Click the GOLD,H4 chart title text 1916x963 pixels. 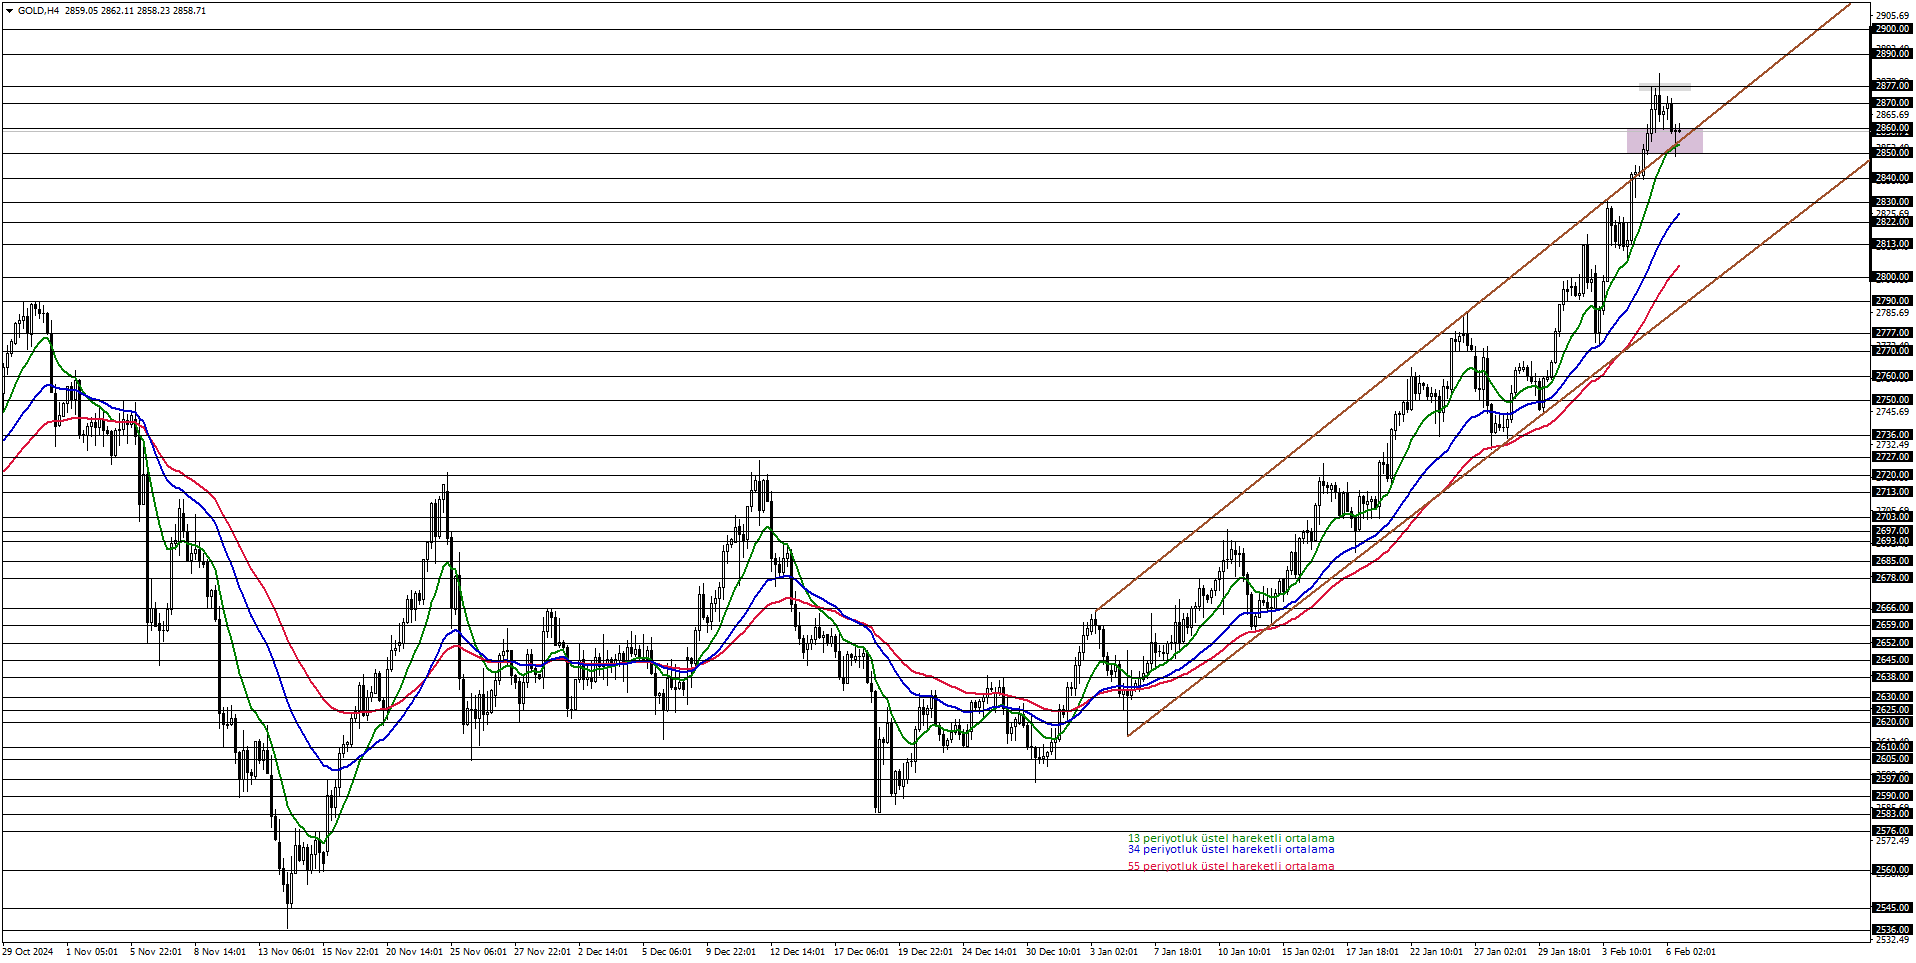pos(38,11)
